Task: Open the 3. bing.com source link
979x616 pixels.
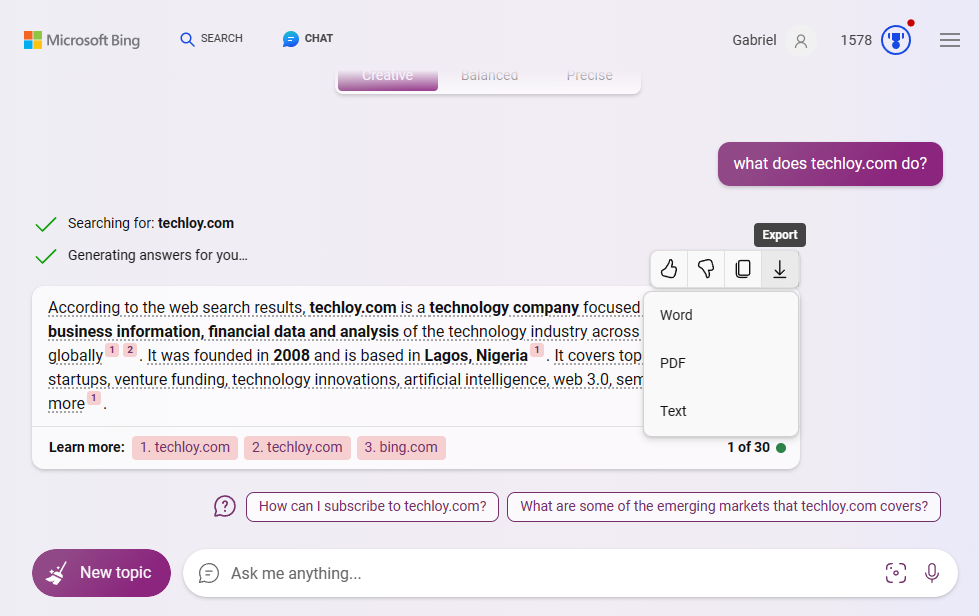Action: coord(401,447)
